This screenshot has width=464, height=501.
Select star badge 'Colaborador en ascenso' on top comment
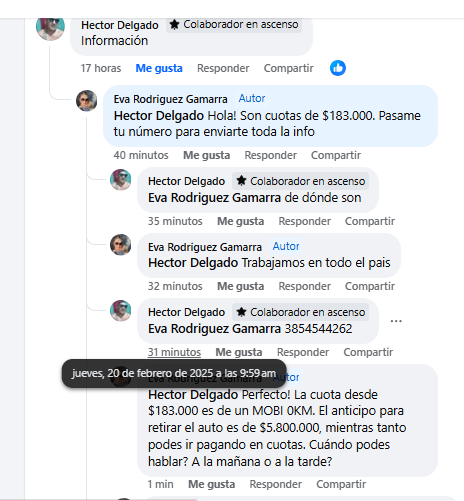tap(234, 25)
